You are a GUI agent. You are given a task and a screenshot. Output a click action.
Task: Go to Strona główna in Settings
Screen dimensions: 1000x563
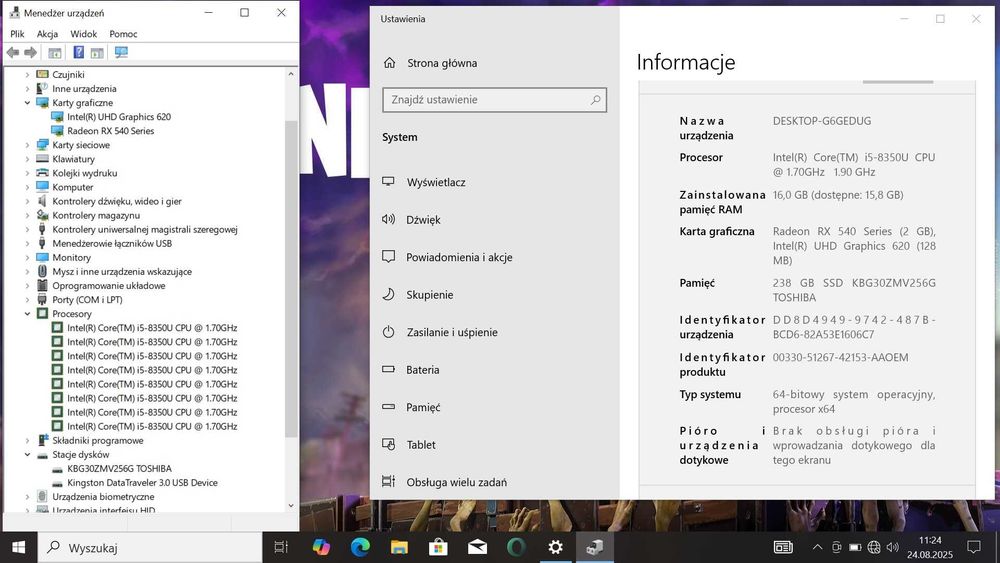[x=441, y=63]
